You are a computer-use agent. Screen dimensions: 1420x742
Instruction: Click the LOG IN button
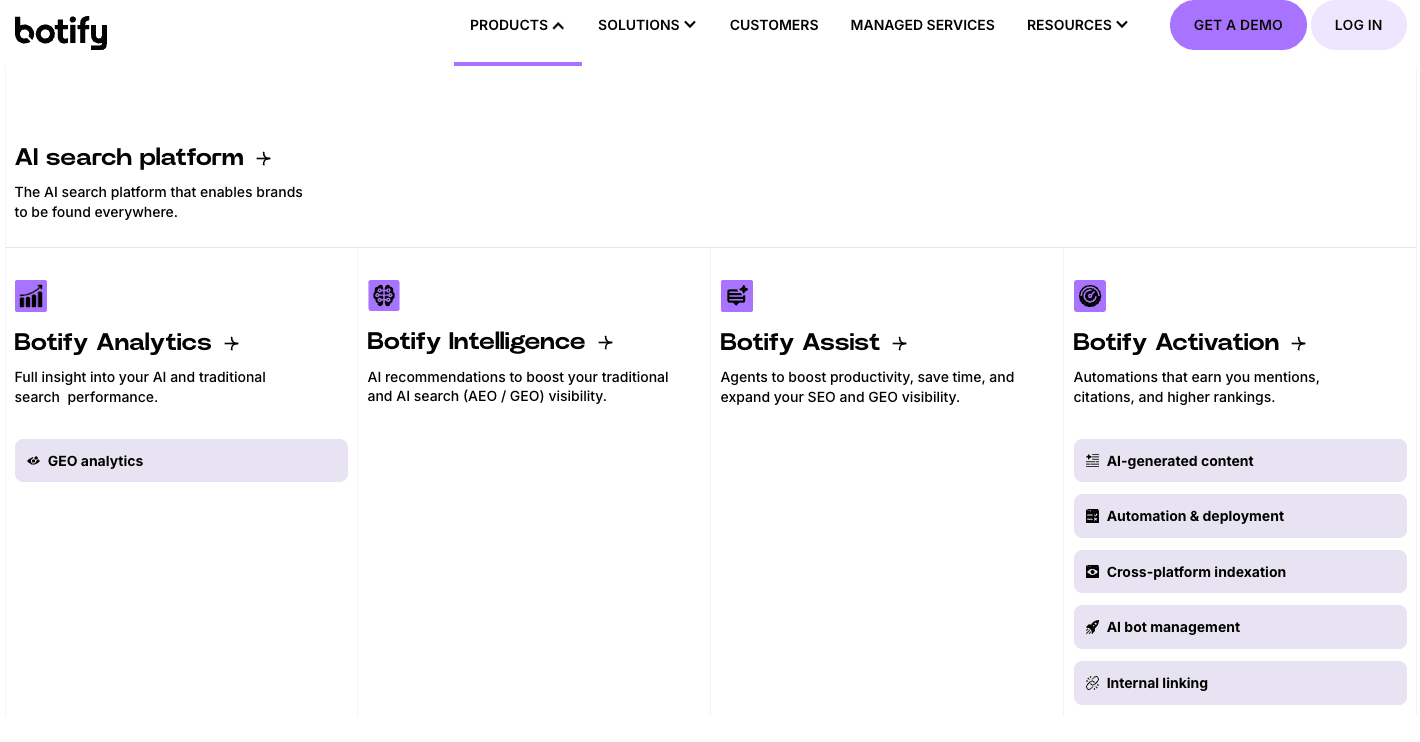1358,25
